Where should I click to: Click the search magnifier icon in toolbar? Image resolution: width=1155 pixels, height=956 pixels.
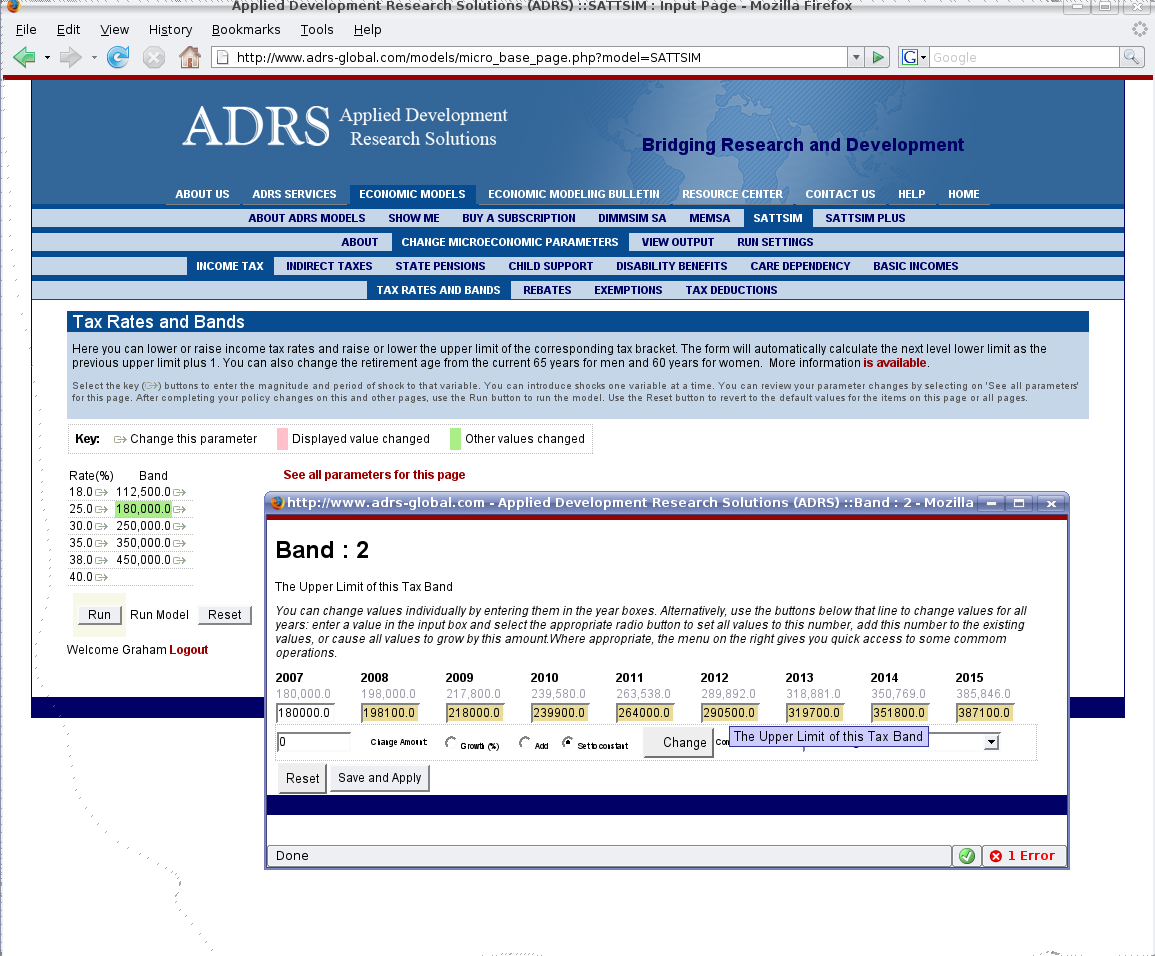[x=1131, y=57]
